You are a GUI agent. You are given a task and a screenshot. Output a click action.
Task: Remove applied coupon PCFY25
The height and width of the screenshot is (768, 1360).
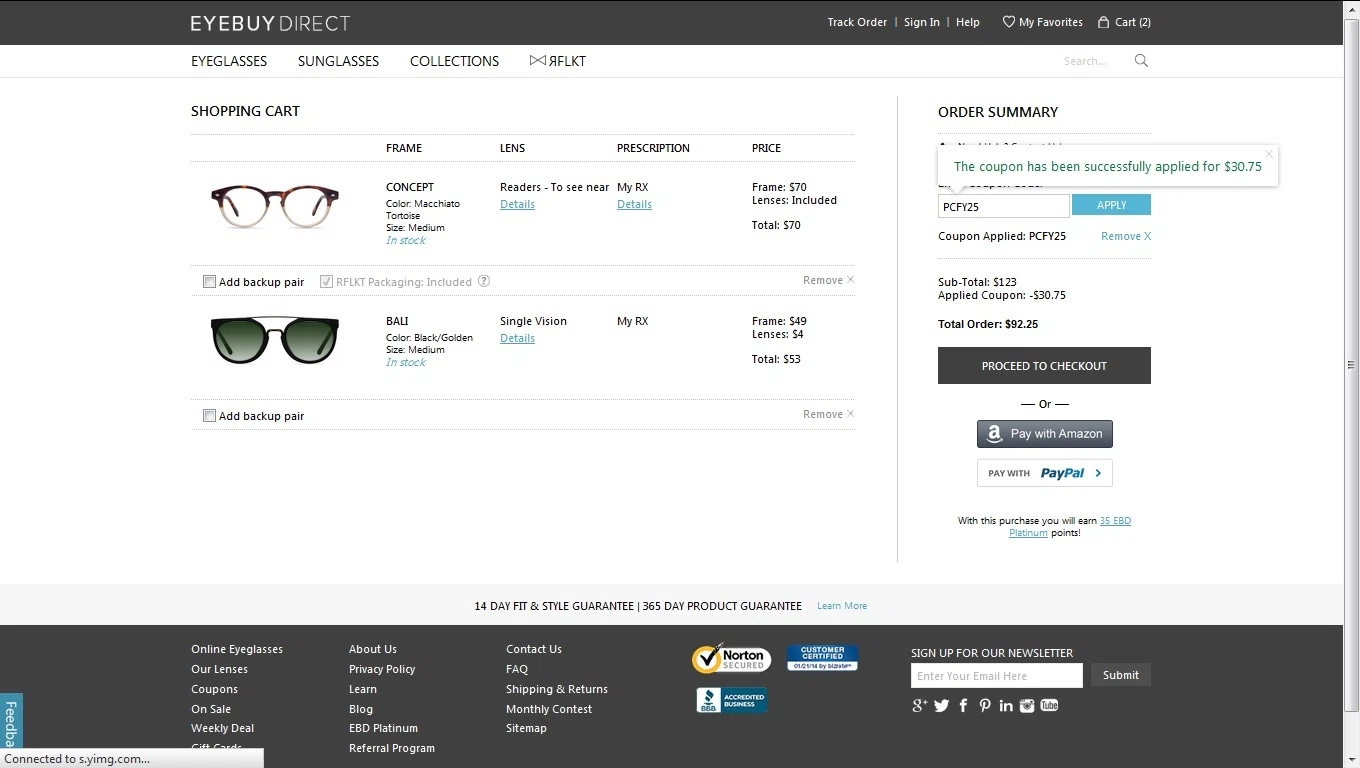tap(1126, 236)
